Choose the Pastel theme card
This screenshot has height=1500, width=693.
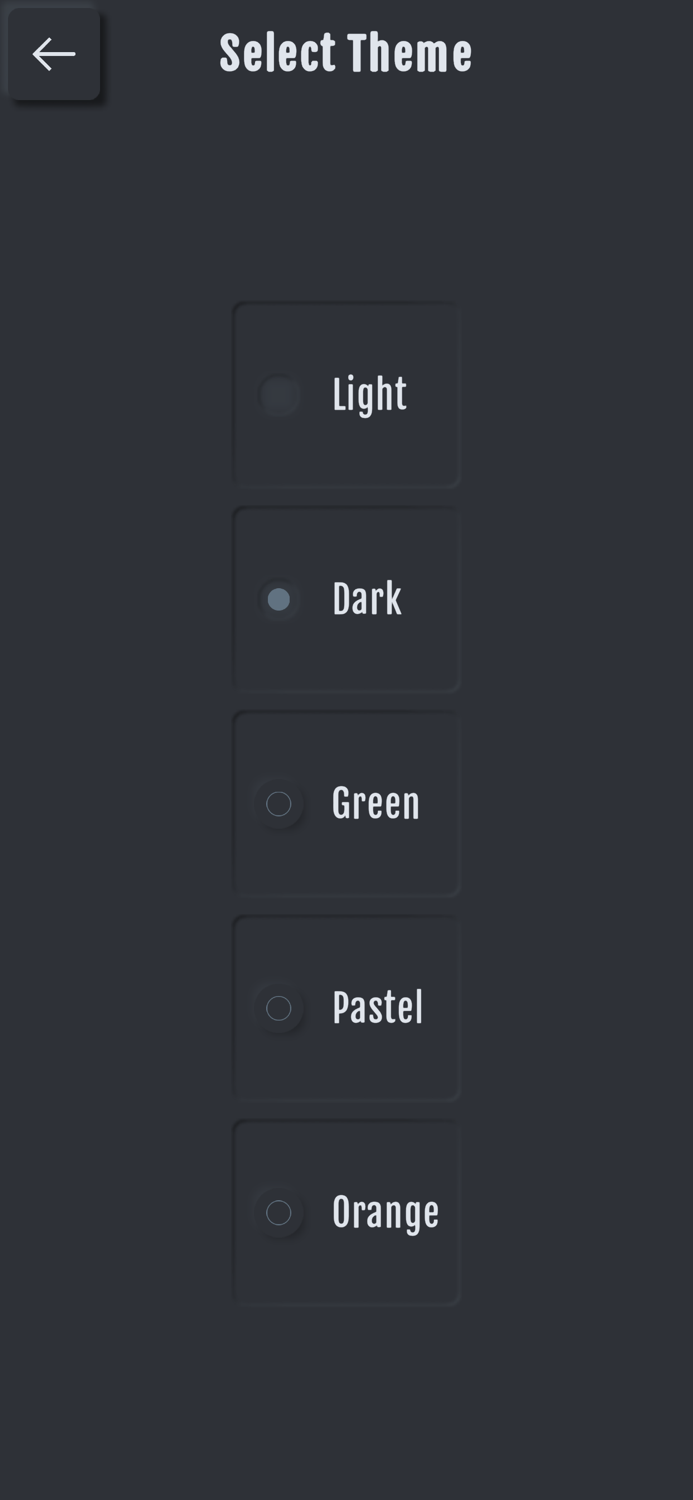[x=346, y=1008]
